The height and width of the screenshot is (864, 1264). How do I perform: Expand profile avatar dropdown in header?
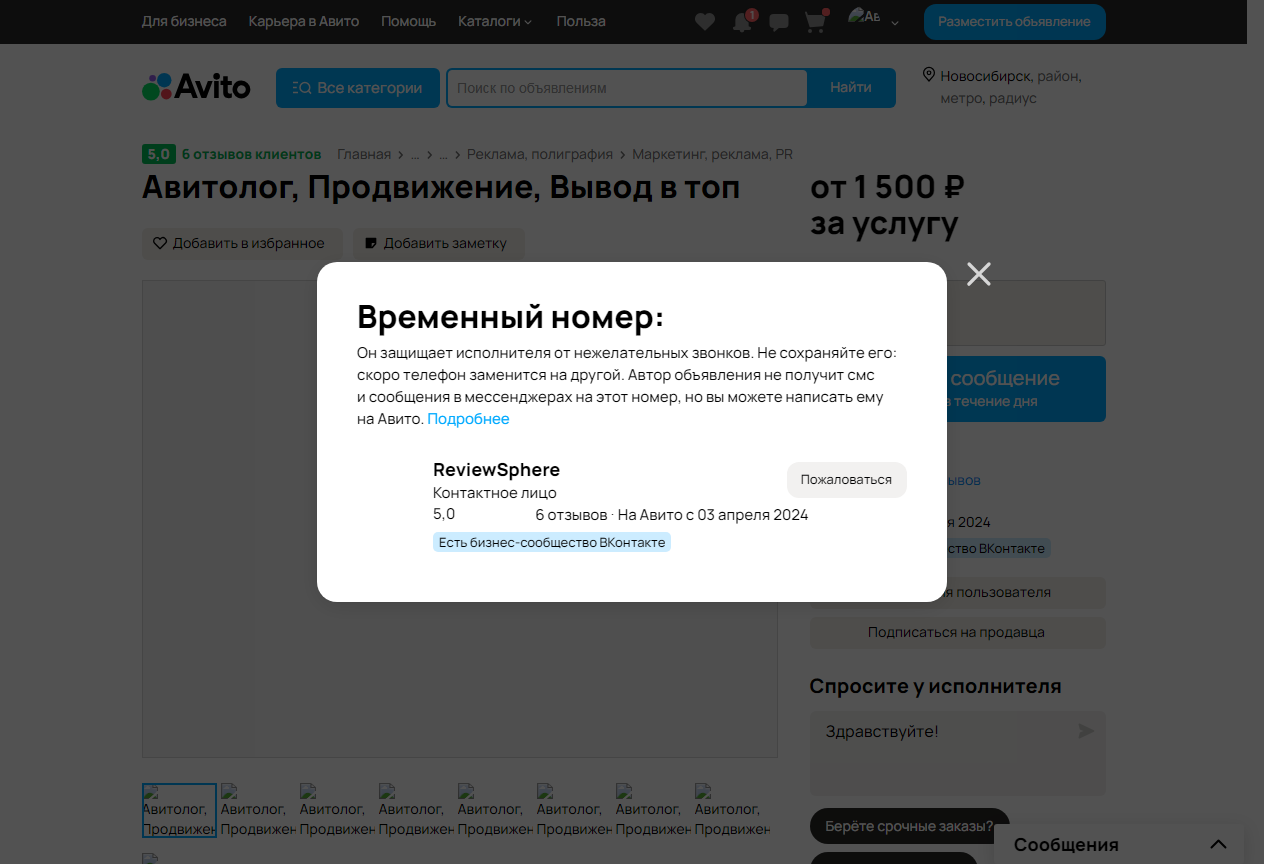click(873, 20)
